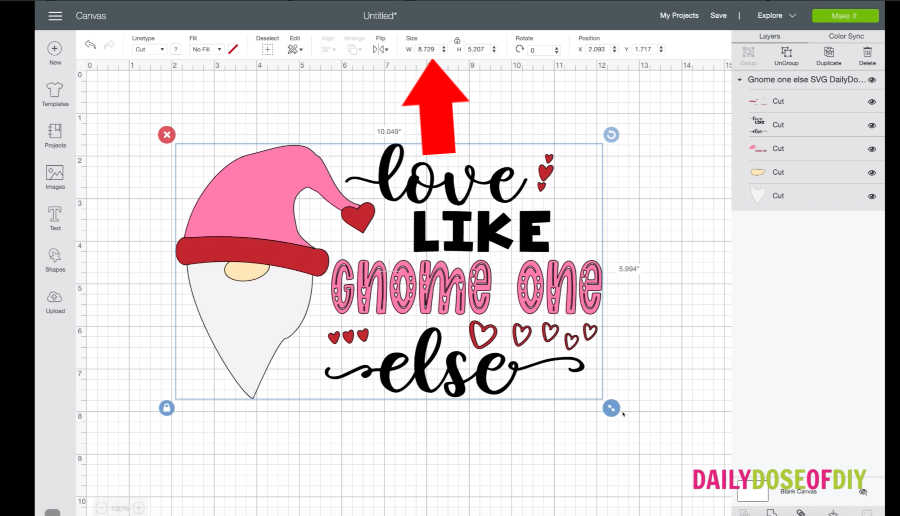Open the hamburger main menu
This screenshot has width=900, height=516.
(55, 16)
